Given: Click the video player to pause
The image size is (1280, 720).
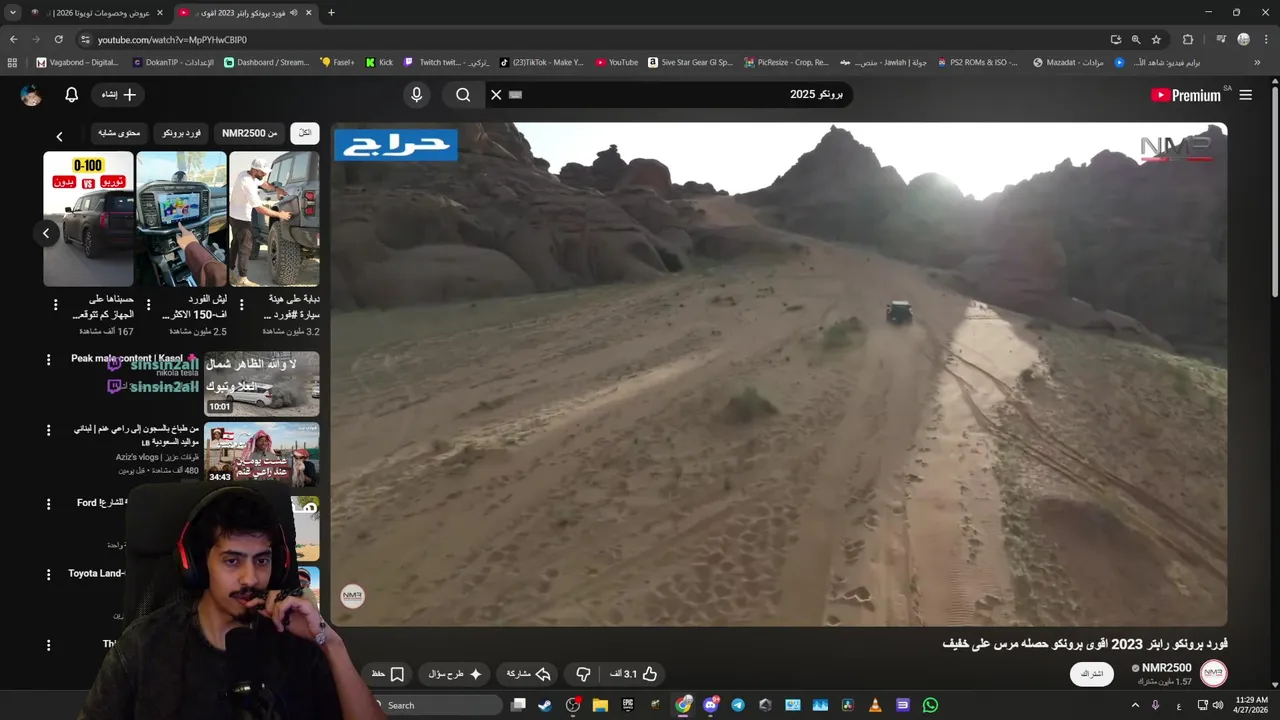Looking at the screenshot, I should (x=779, y=374).
